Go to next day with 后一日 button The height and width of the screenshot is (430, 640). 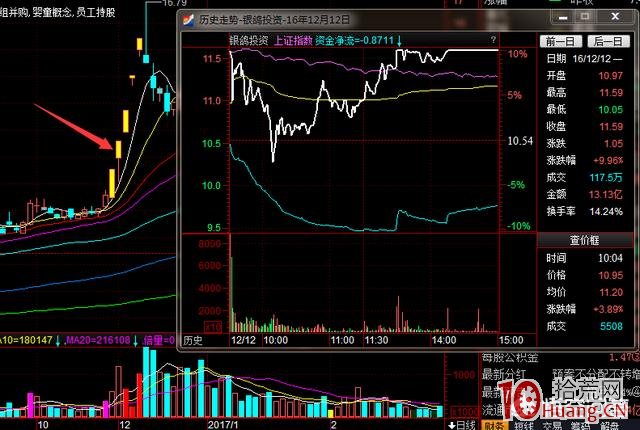click(608, 41)
